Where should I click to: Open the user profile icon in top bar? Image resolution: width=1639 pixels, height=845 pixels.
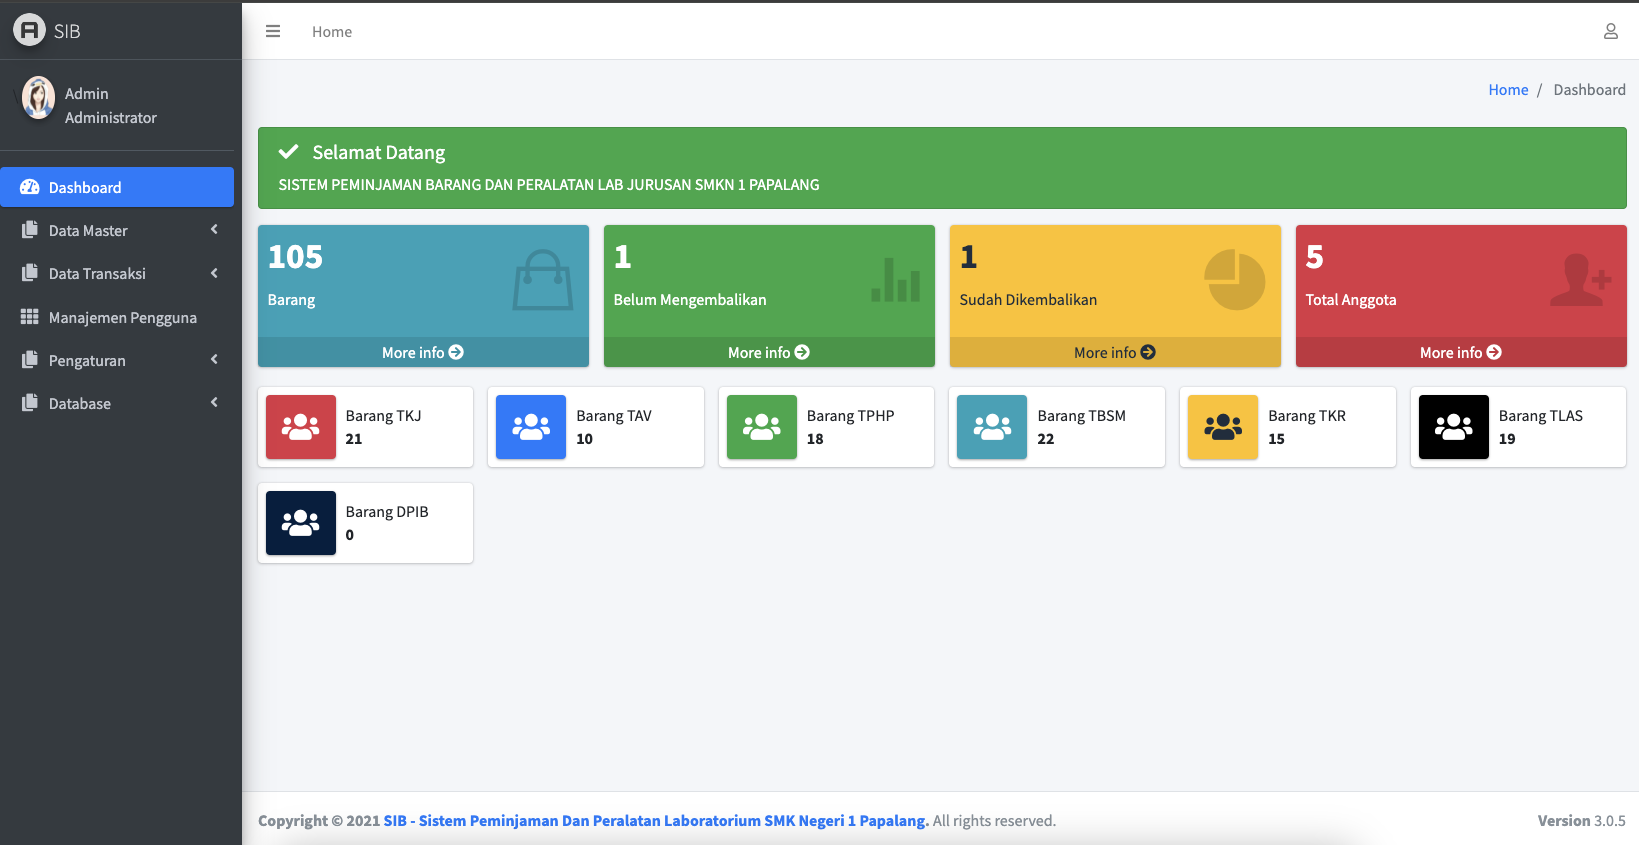tap(1610, 32)
